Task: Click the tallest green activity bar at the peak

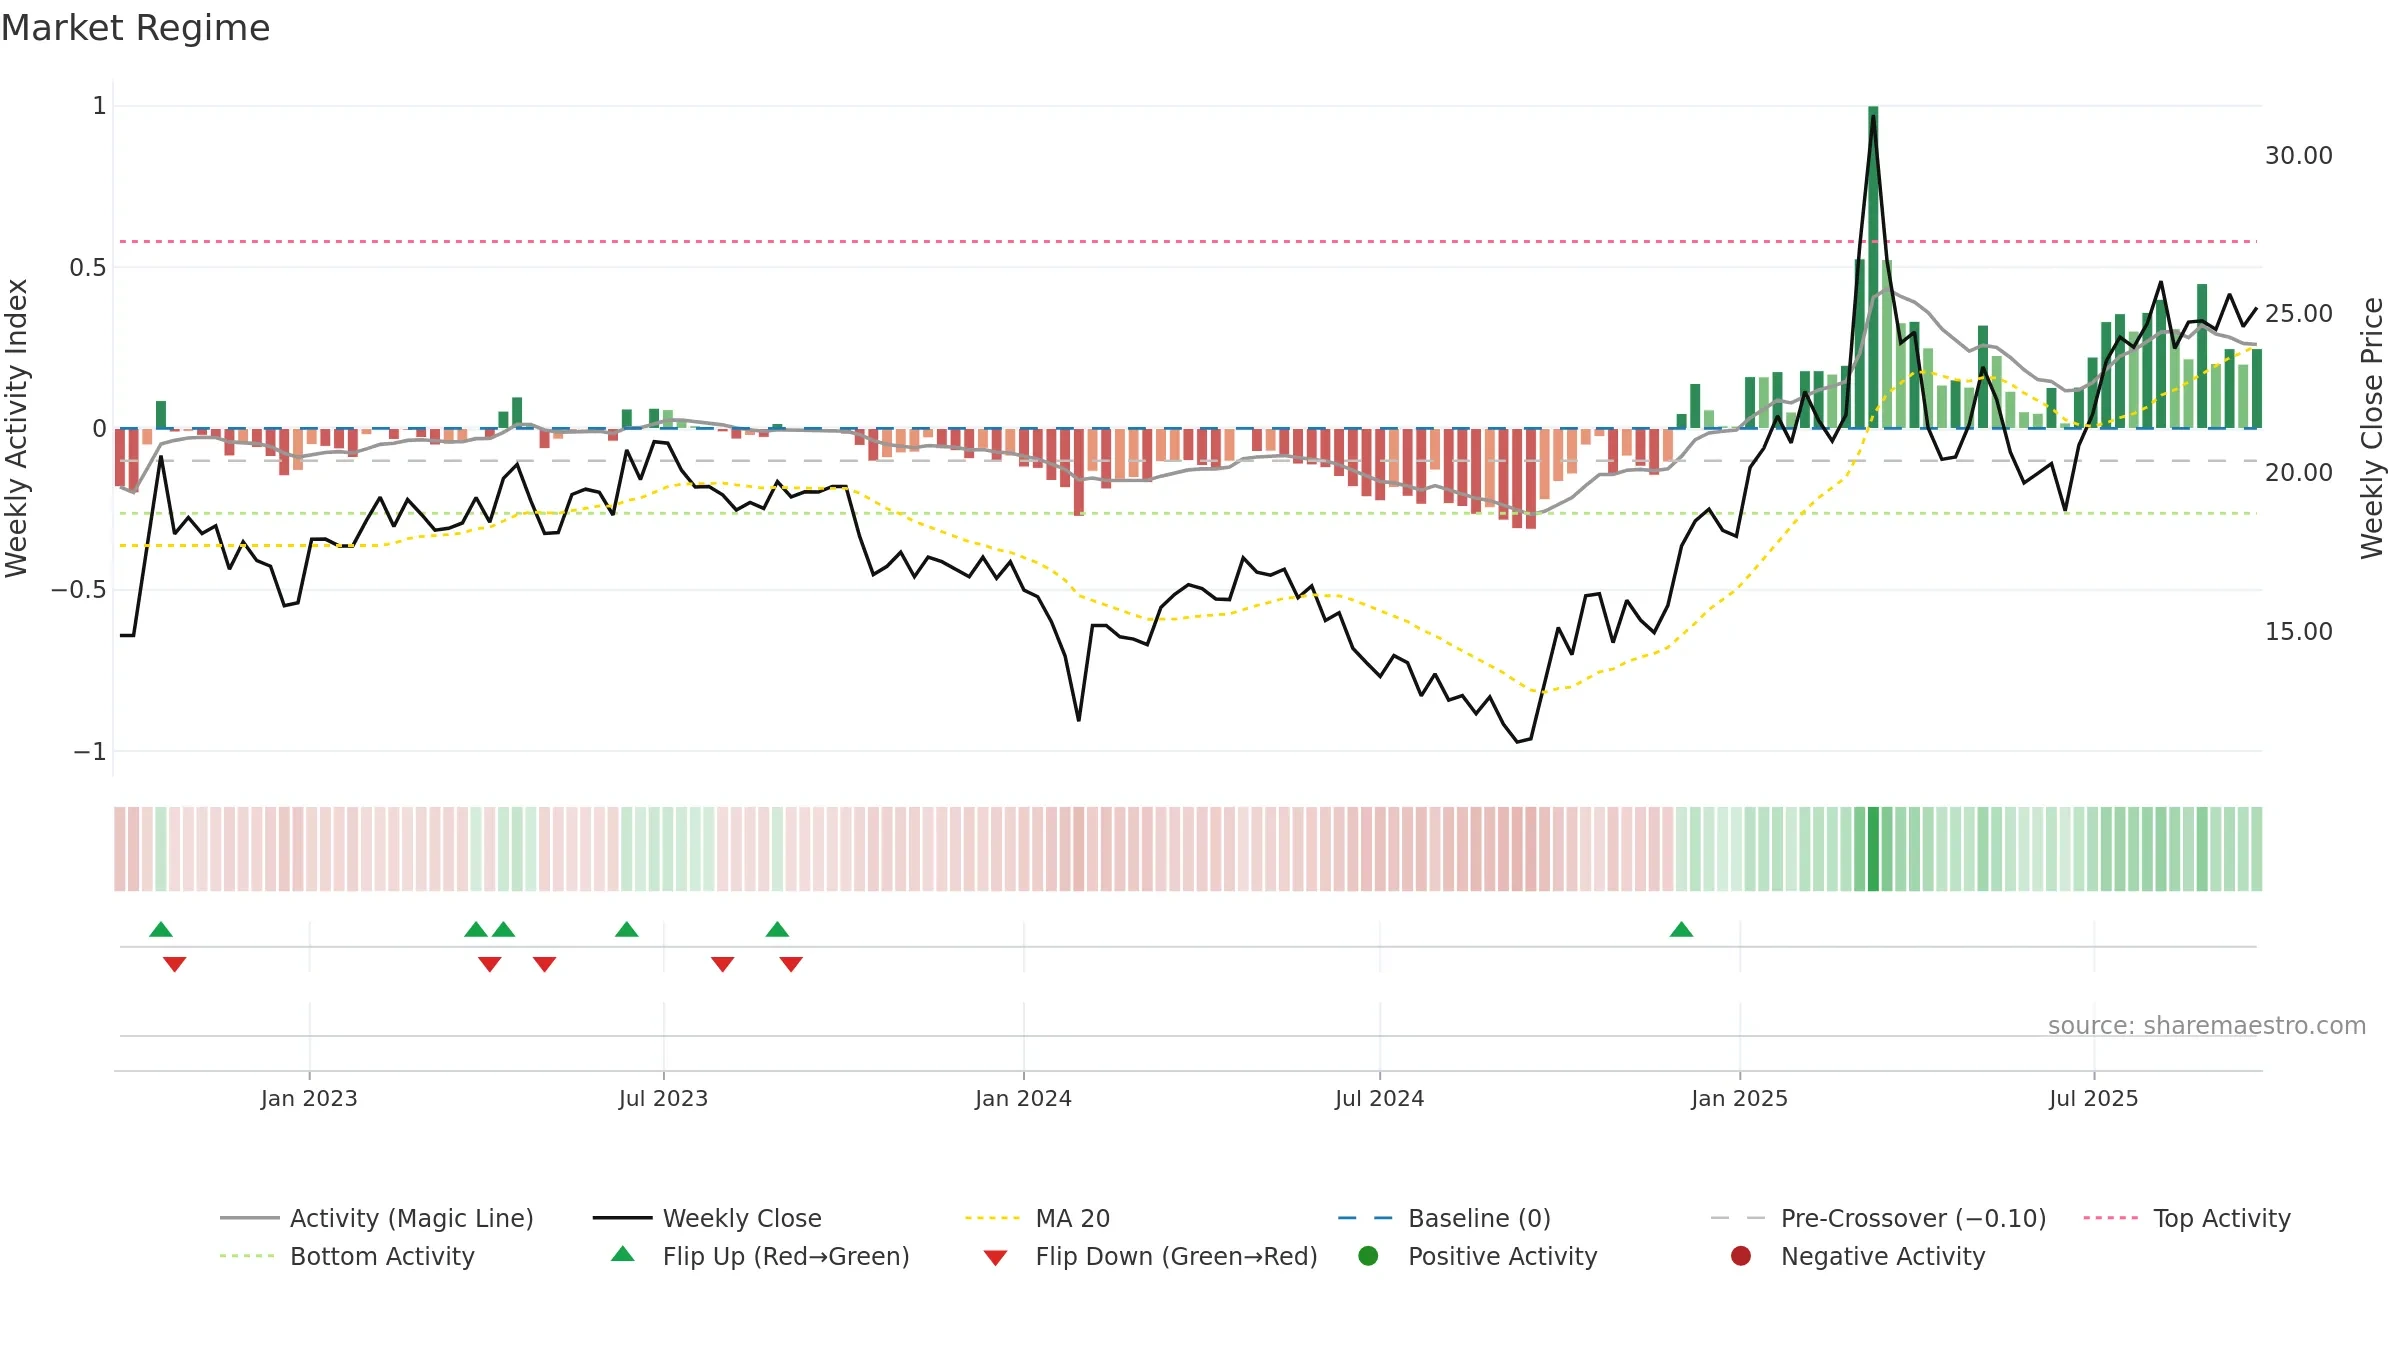Action: click(x=1873, y=267)
